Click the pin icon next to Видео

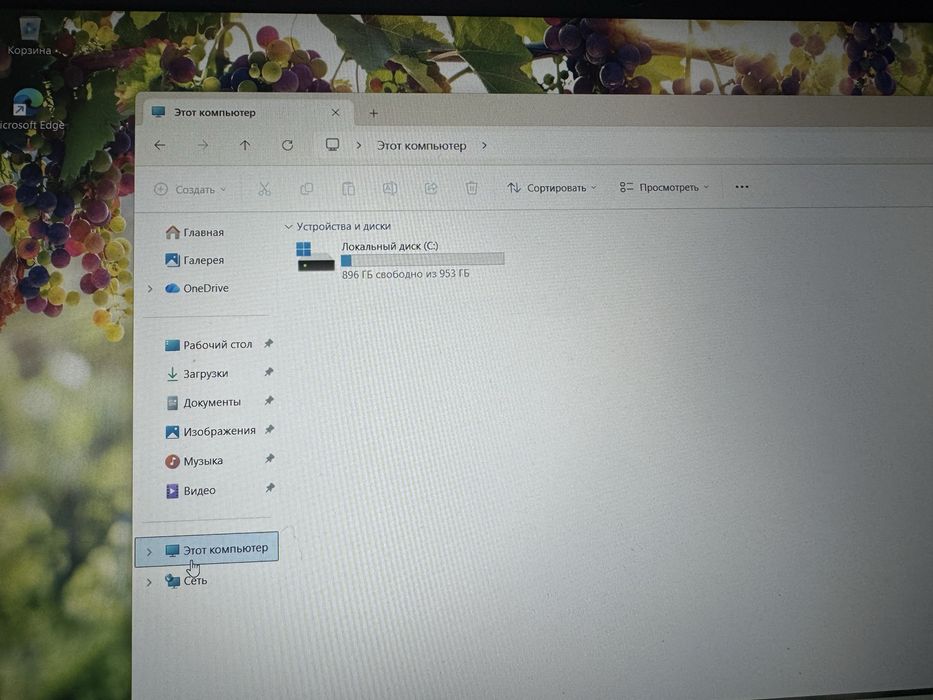tap(270, 488)
